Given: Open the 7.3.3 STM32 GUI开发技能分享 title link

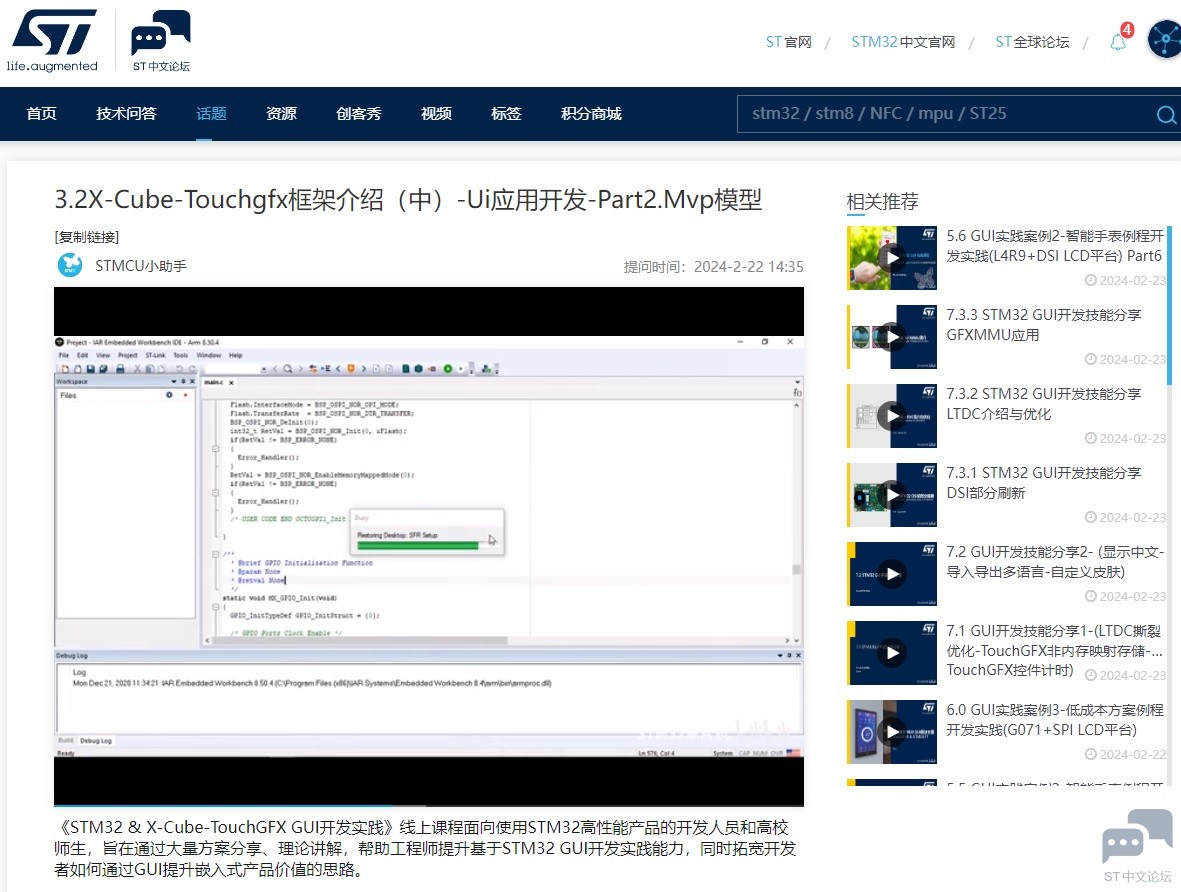Looking at the screenshot, I should pos(1044,325).
